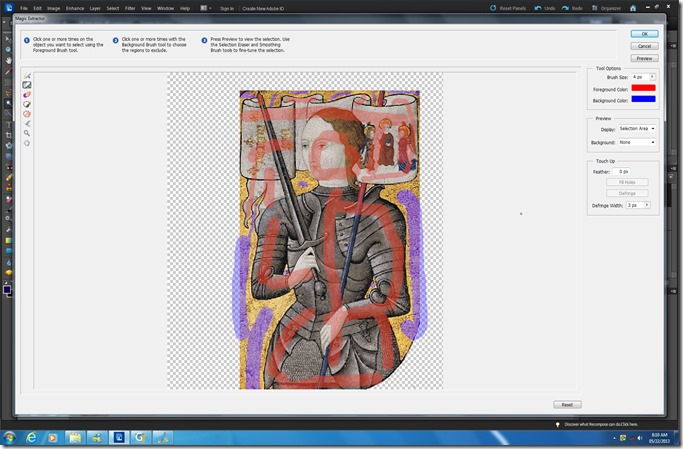
Task: Activate the Zoom tool in Magic Extractor
Action: [x=27, y=133]
